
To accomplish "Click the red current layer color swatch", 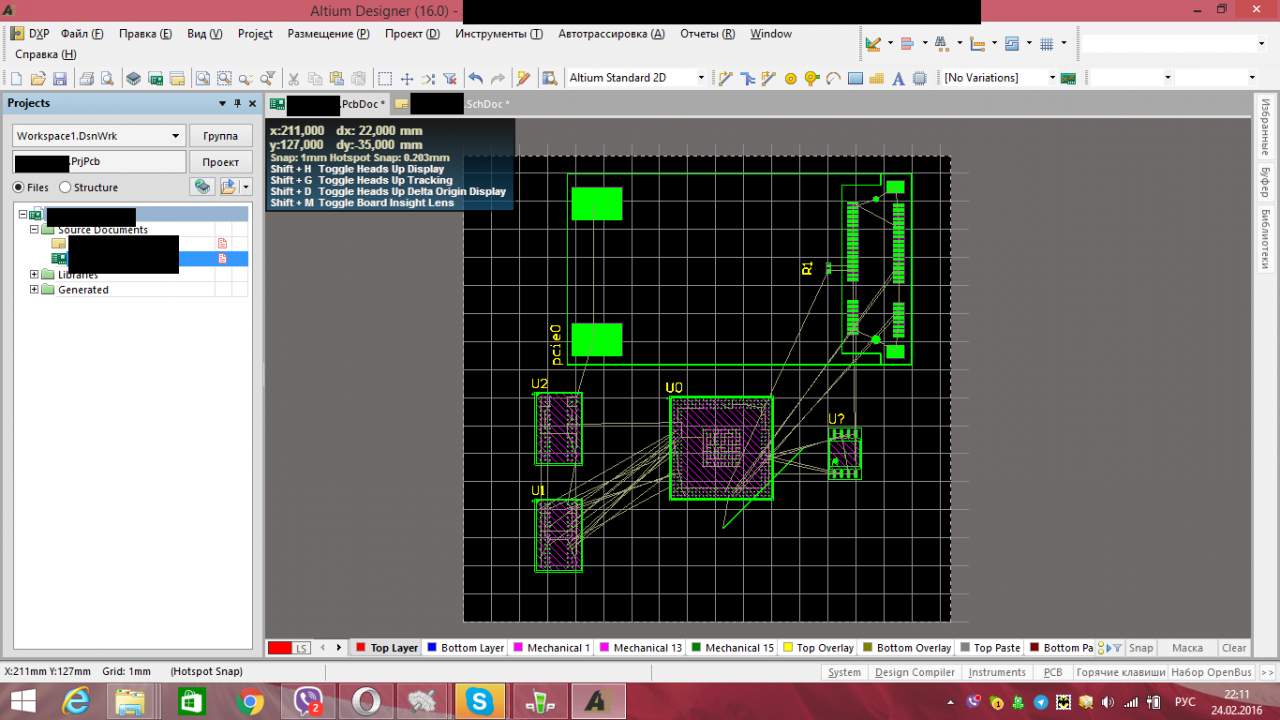I will 279,648.
